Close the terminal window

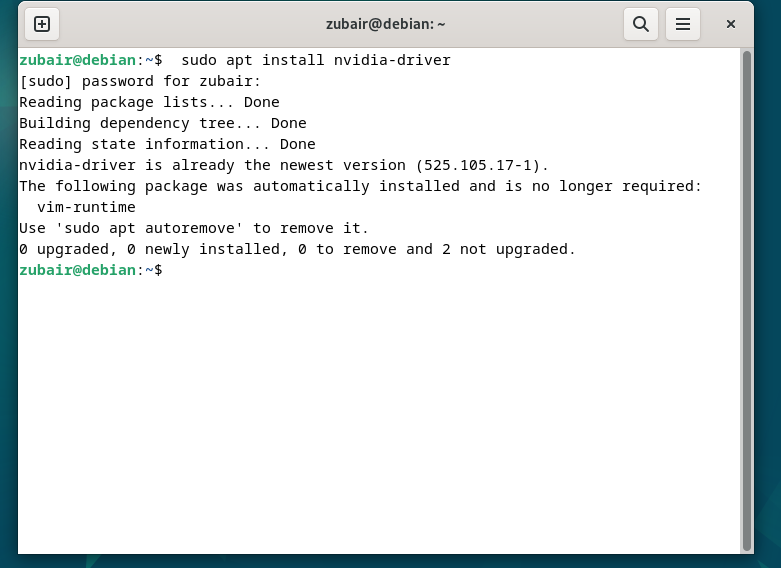[x=731, y=24]
